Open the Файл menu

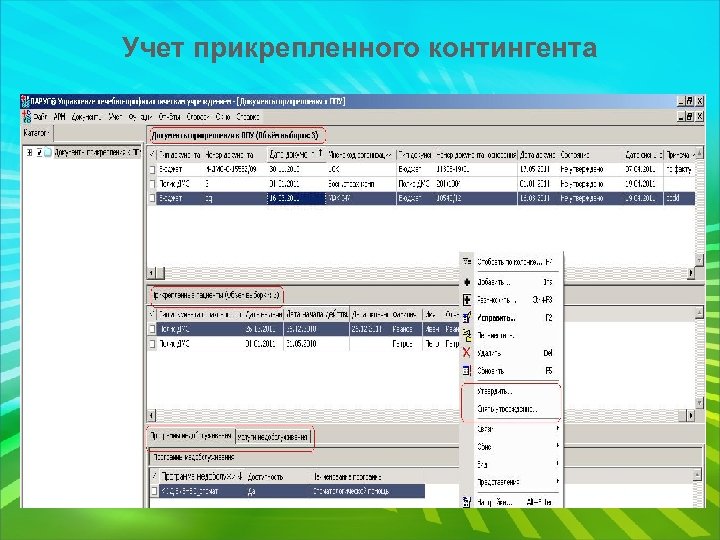tap(40, 117)
